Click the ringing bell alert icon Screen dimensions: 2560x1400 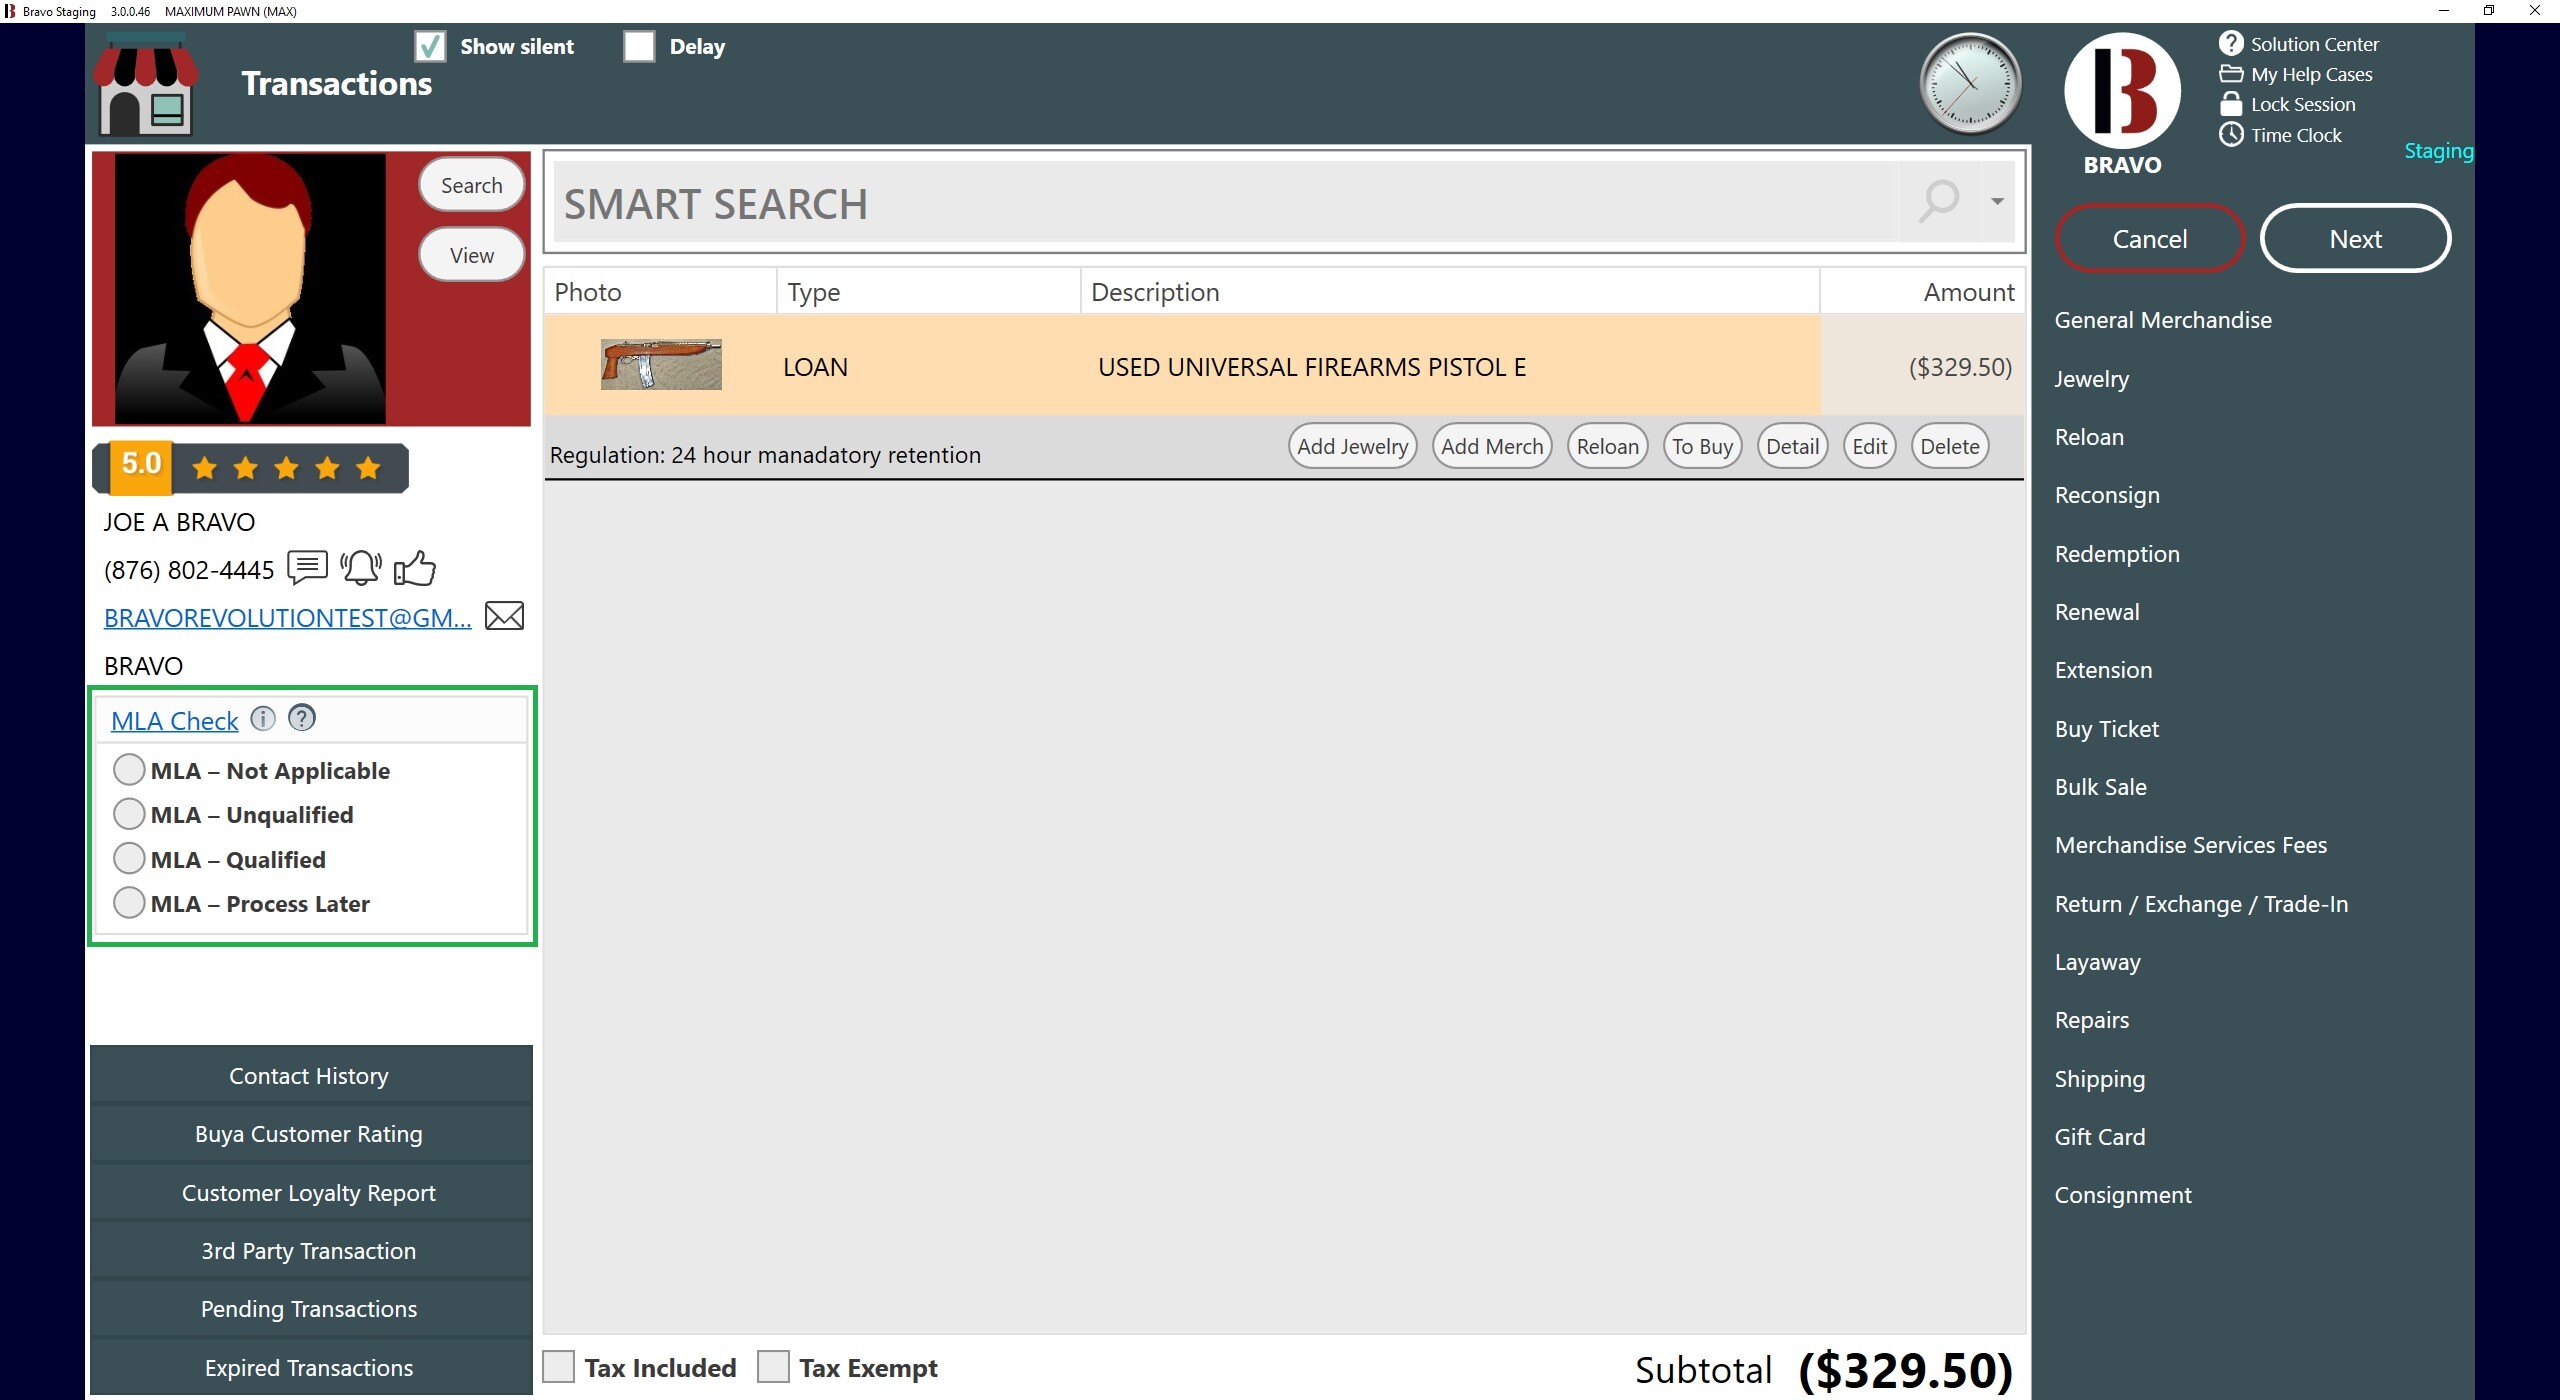point(361,567)
